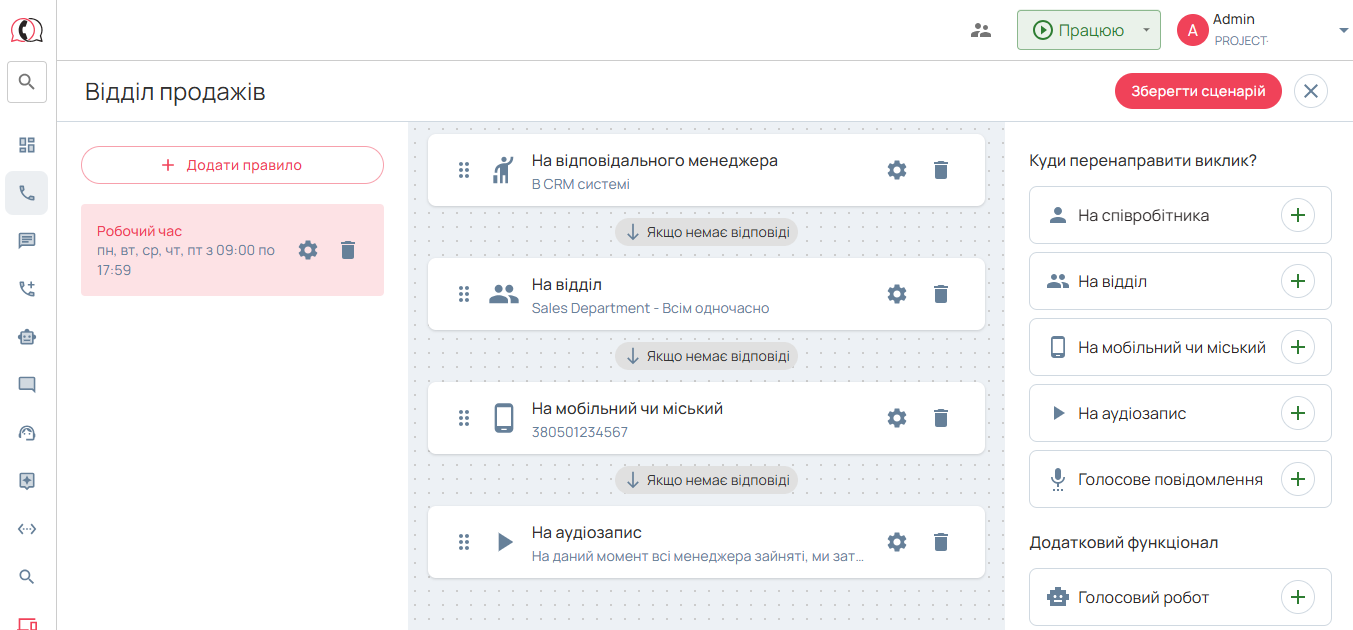Add 'На співробітника' redirect option

pos(1297,215)
